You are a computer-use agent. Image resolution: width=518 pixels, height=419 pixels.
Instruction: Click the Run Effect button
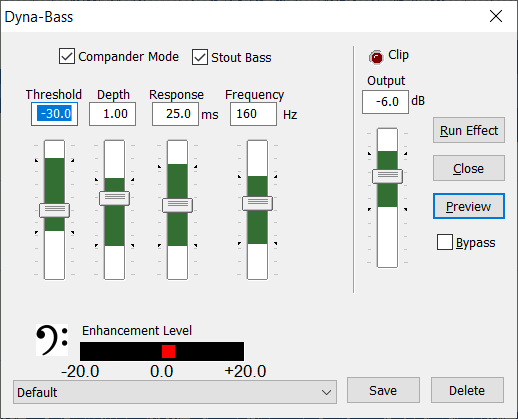pyautogui.click(x=469, y=130)
